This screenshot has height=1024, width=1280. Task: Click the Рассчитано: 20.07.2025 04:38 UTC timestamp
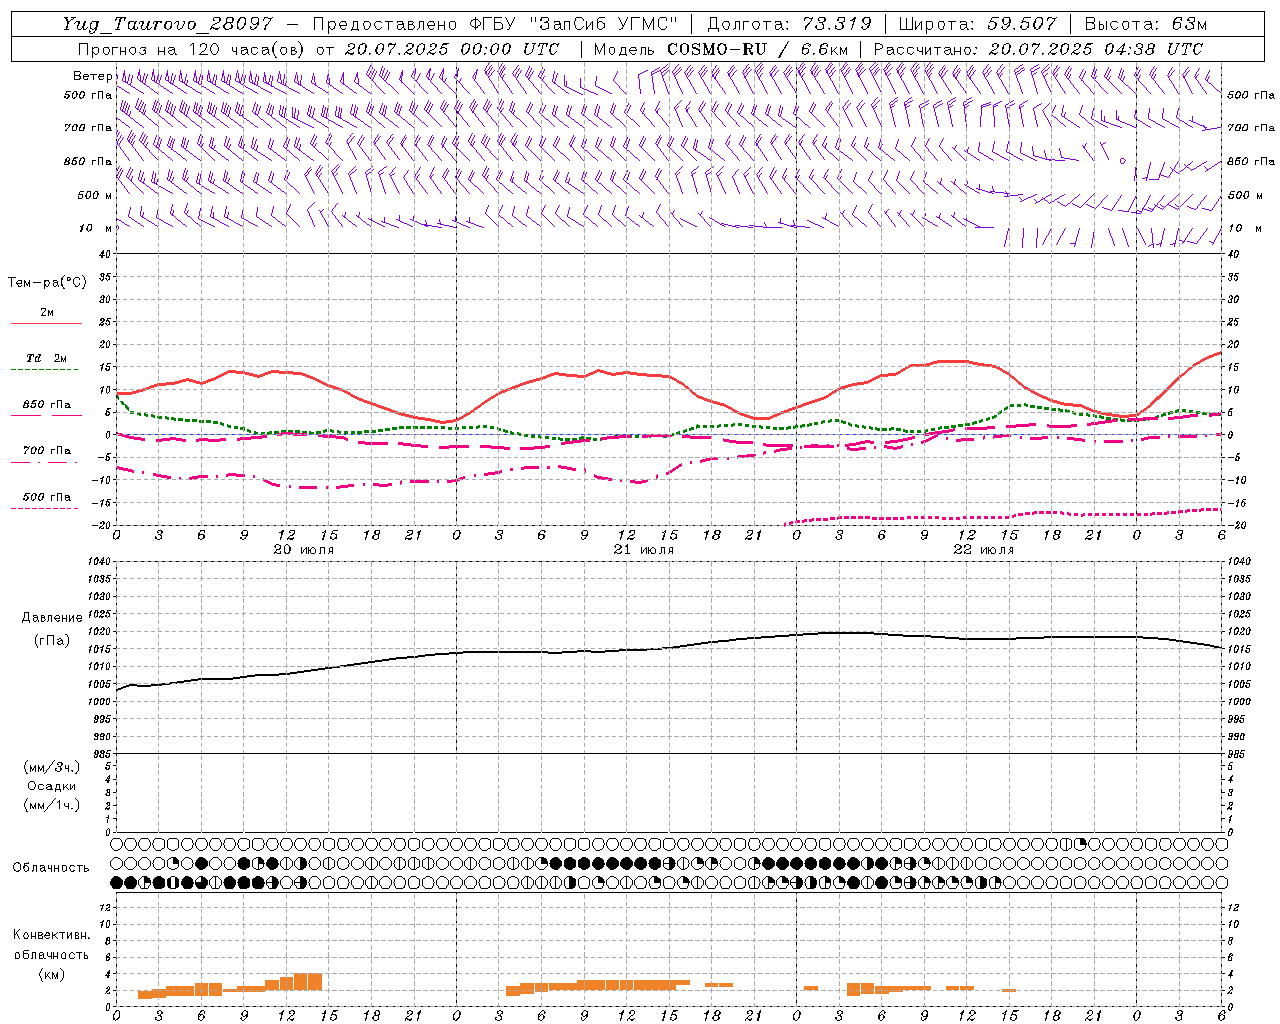(1038, 49)
